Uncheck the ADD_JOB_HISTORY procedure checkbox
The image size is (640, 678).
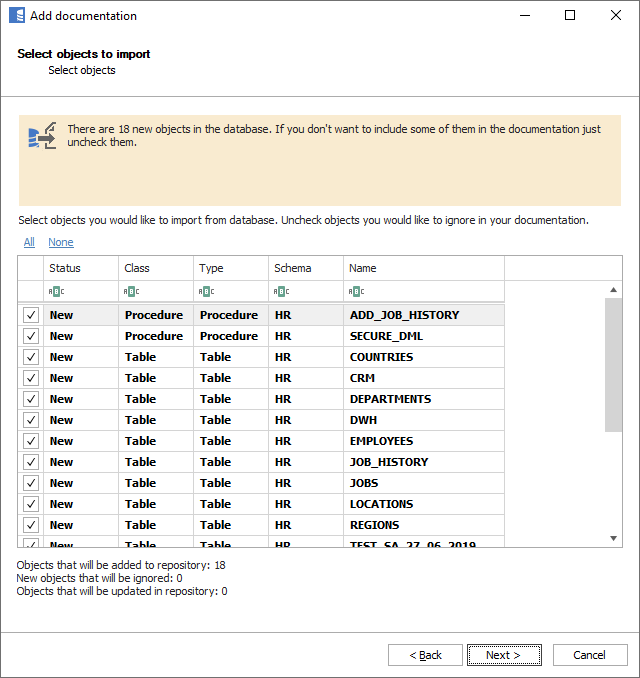click(31, 315)
